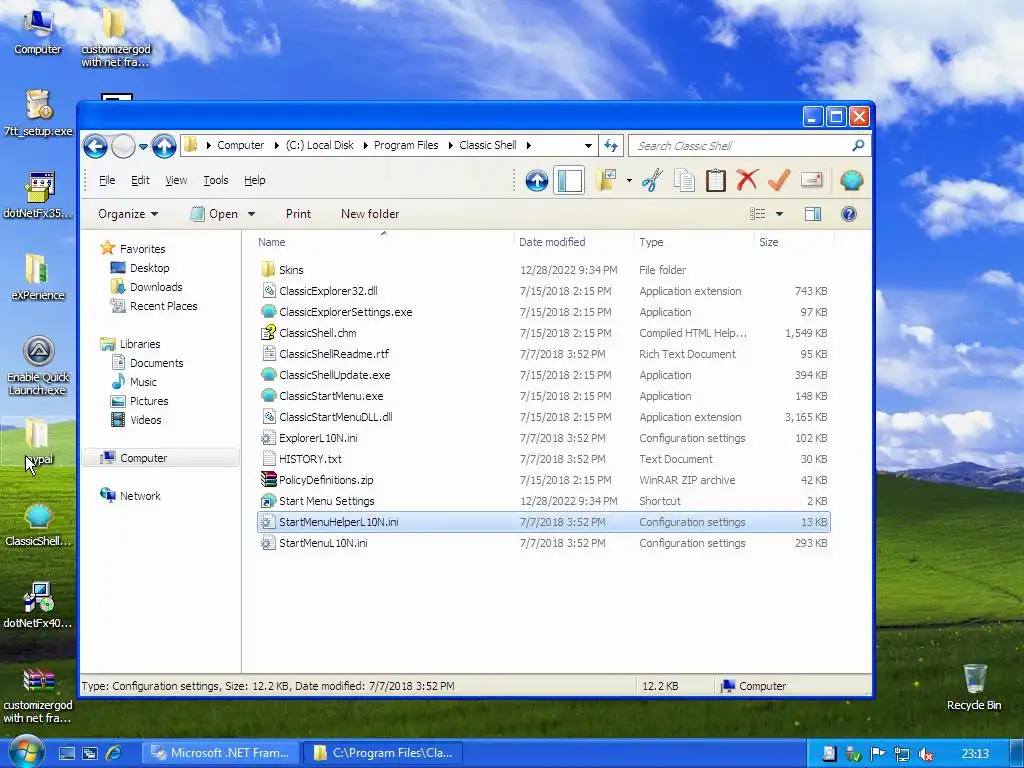Click the Email toolbar icon
This screenshot has height=768, width=1024.
coord(811,180)
